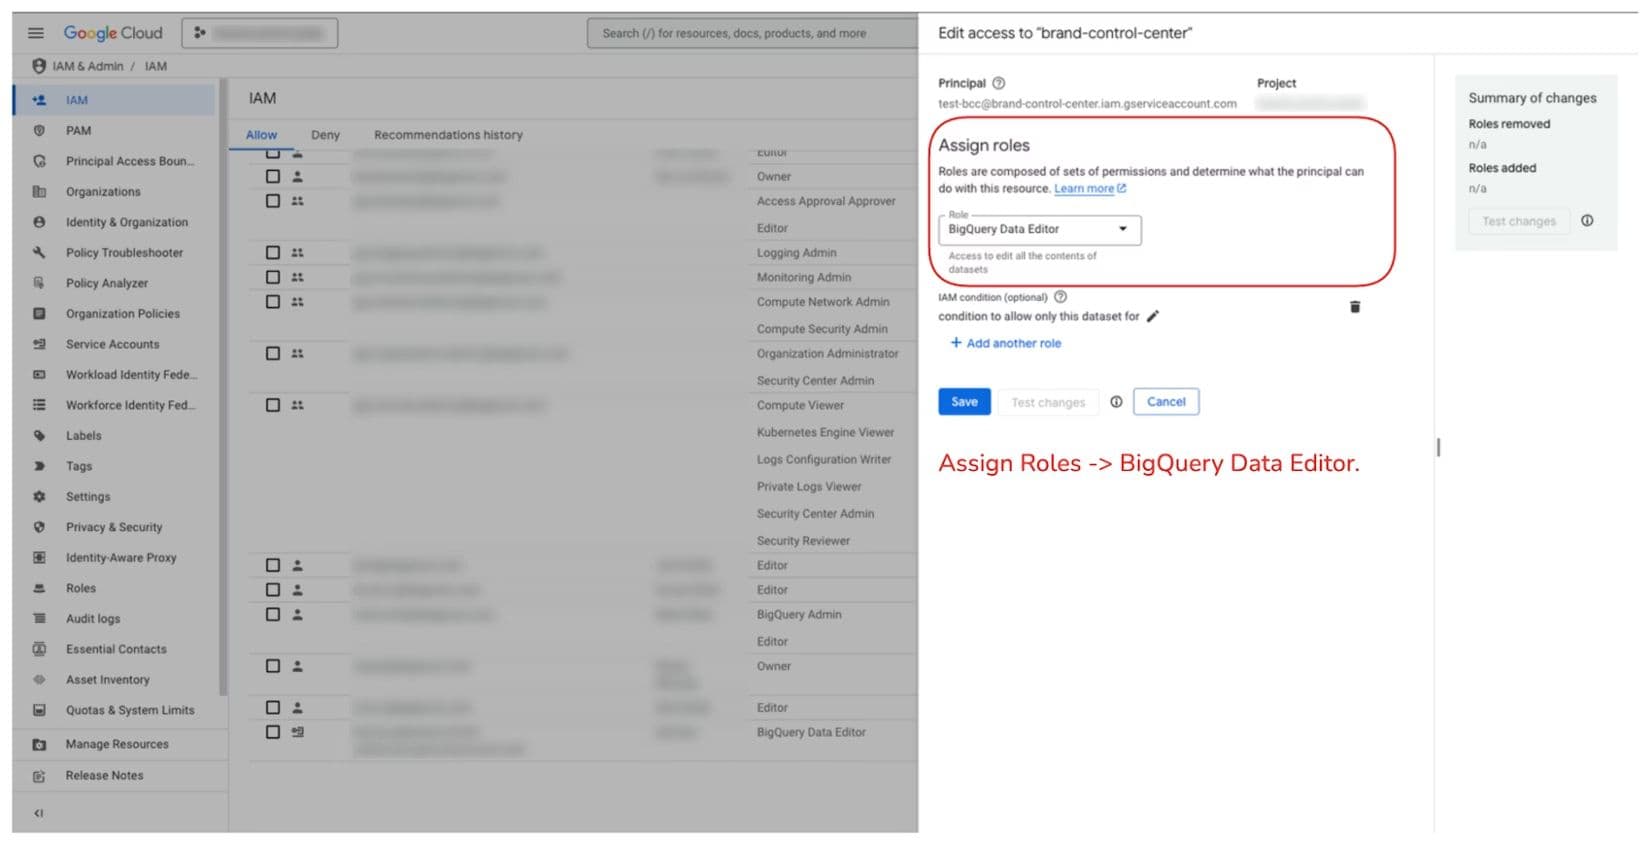The height and width of the screenshot is (845, 1650).
Task: Click the Tags sidebar icon
Action: (39, 466)
